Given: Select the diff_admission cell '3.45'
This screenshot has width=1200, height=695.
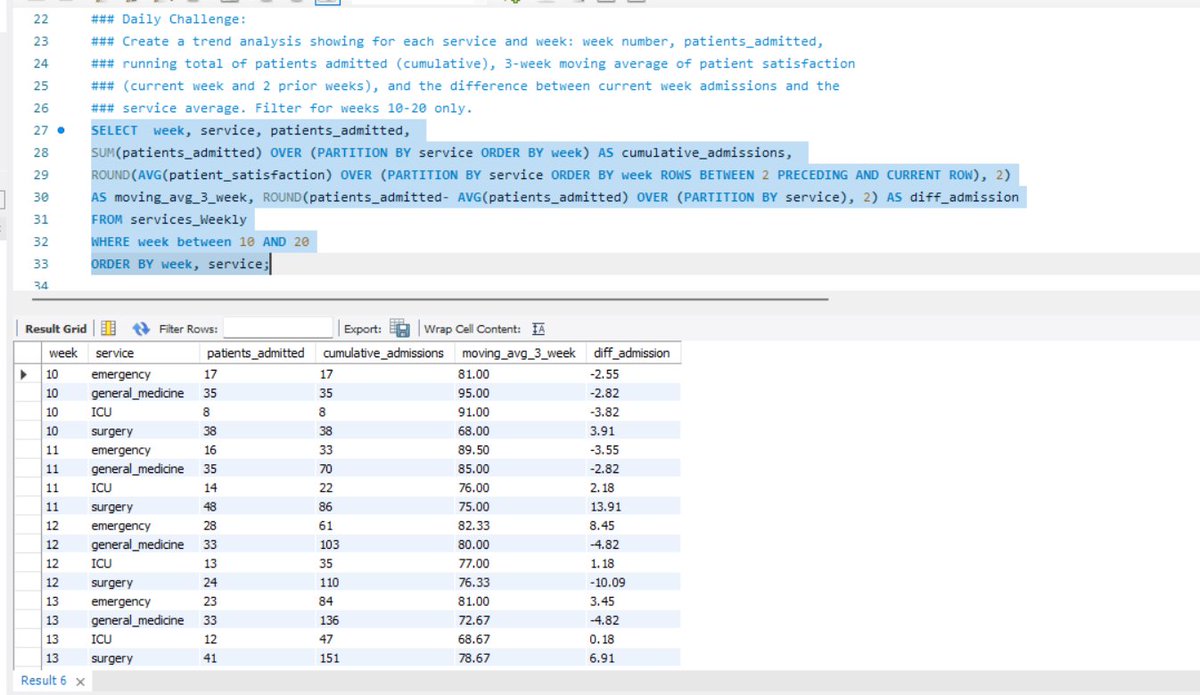Looking at the screenshot, I should tap(631, 602).
